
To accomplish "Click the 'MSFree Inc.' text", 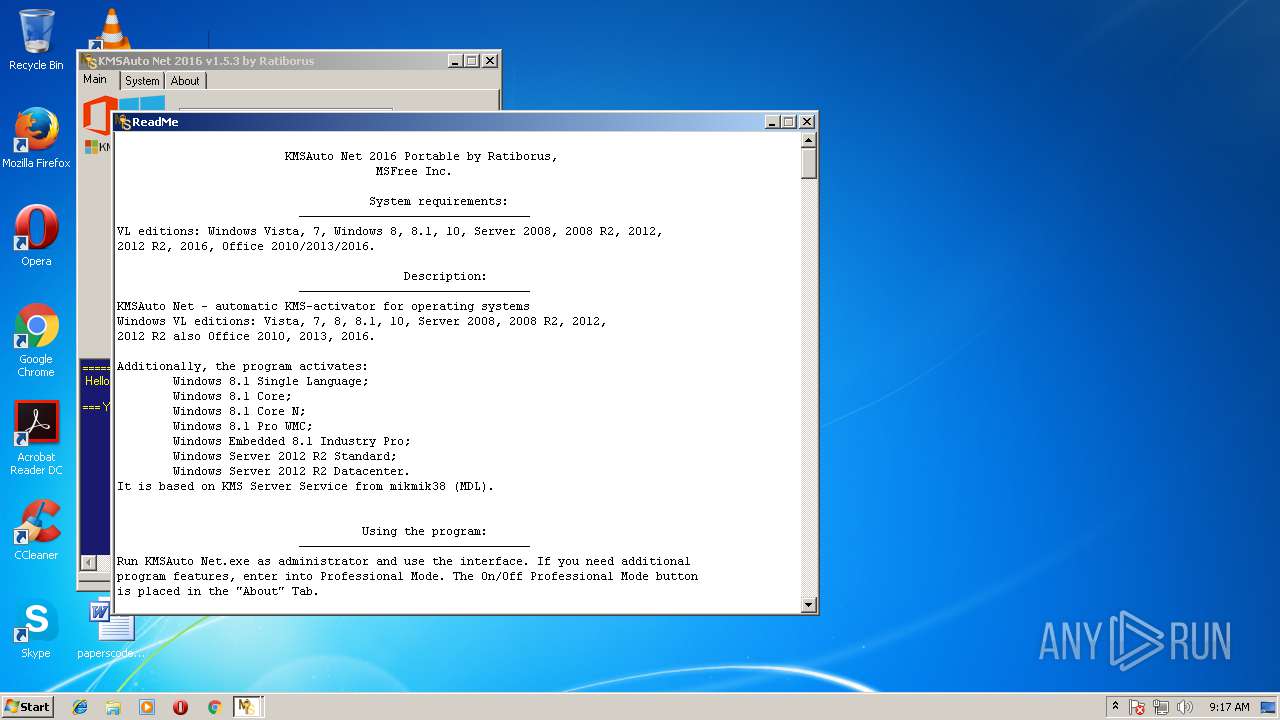I will point(413,172).
